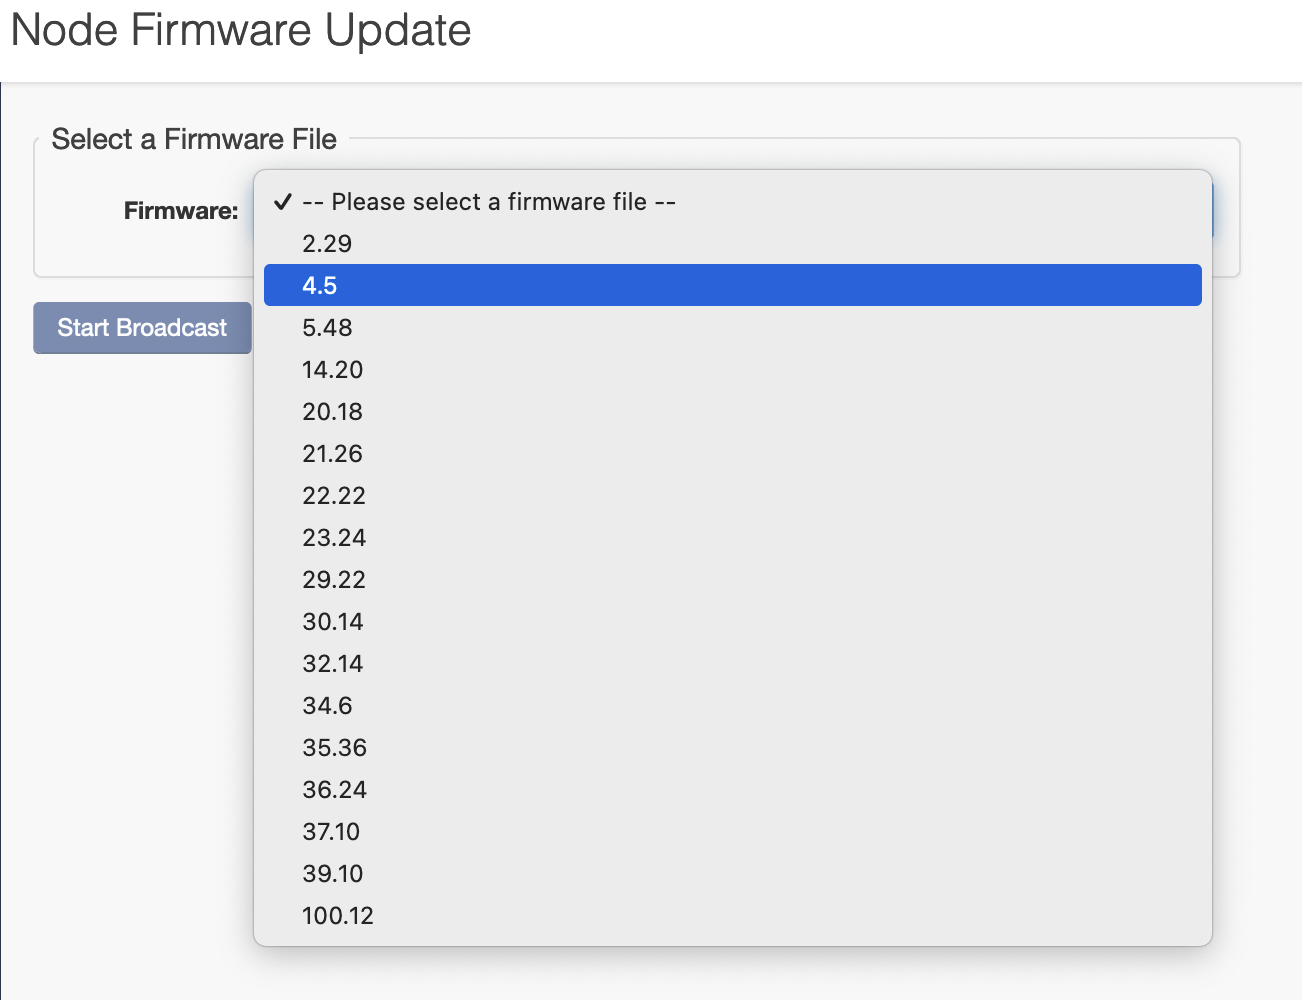Choose the 29.22 firmware option
This screenshot has width=1302, height=1000.
[334, 580]
